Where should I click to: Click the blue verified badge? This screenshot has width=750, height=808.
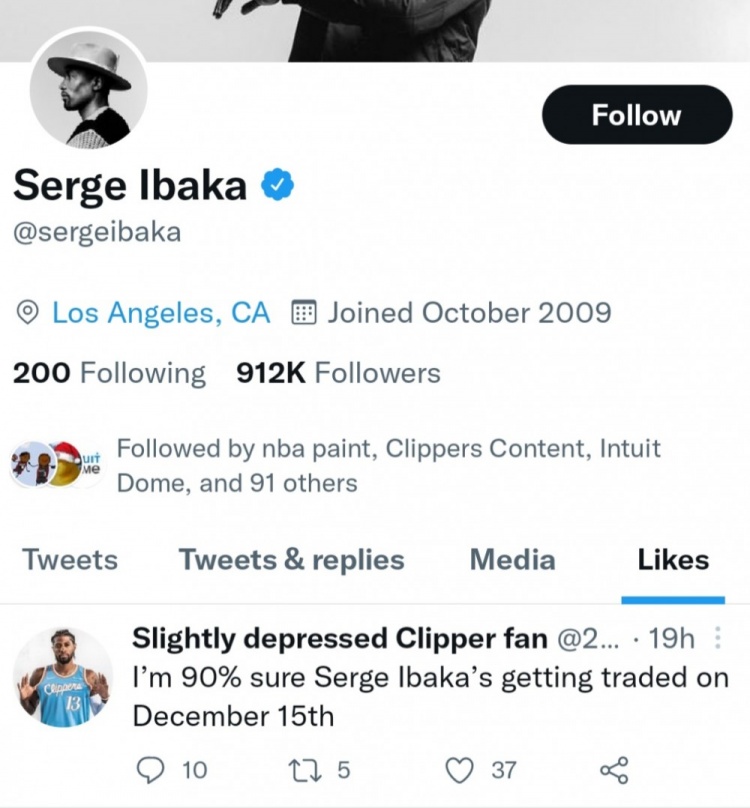point(276,184)
